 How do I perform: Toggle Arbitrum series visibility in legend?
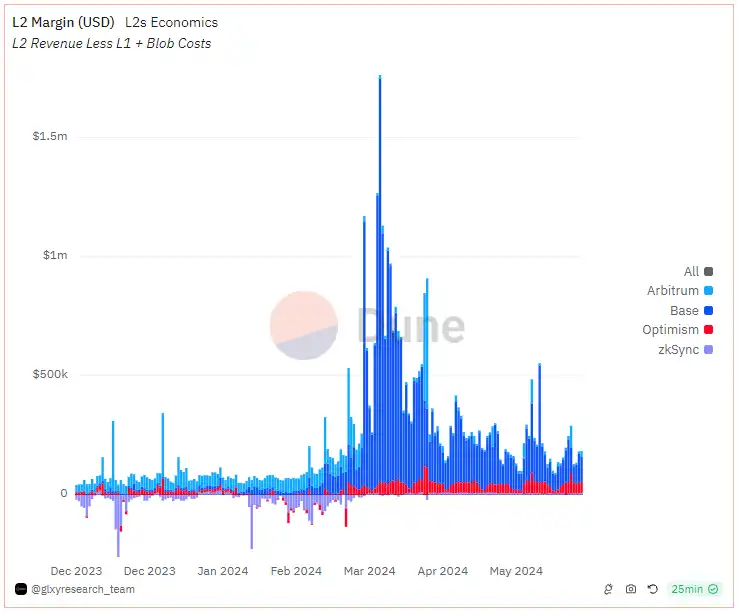coord(673,291)
